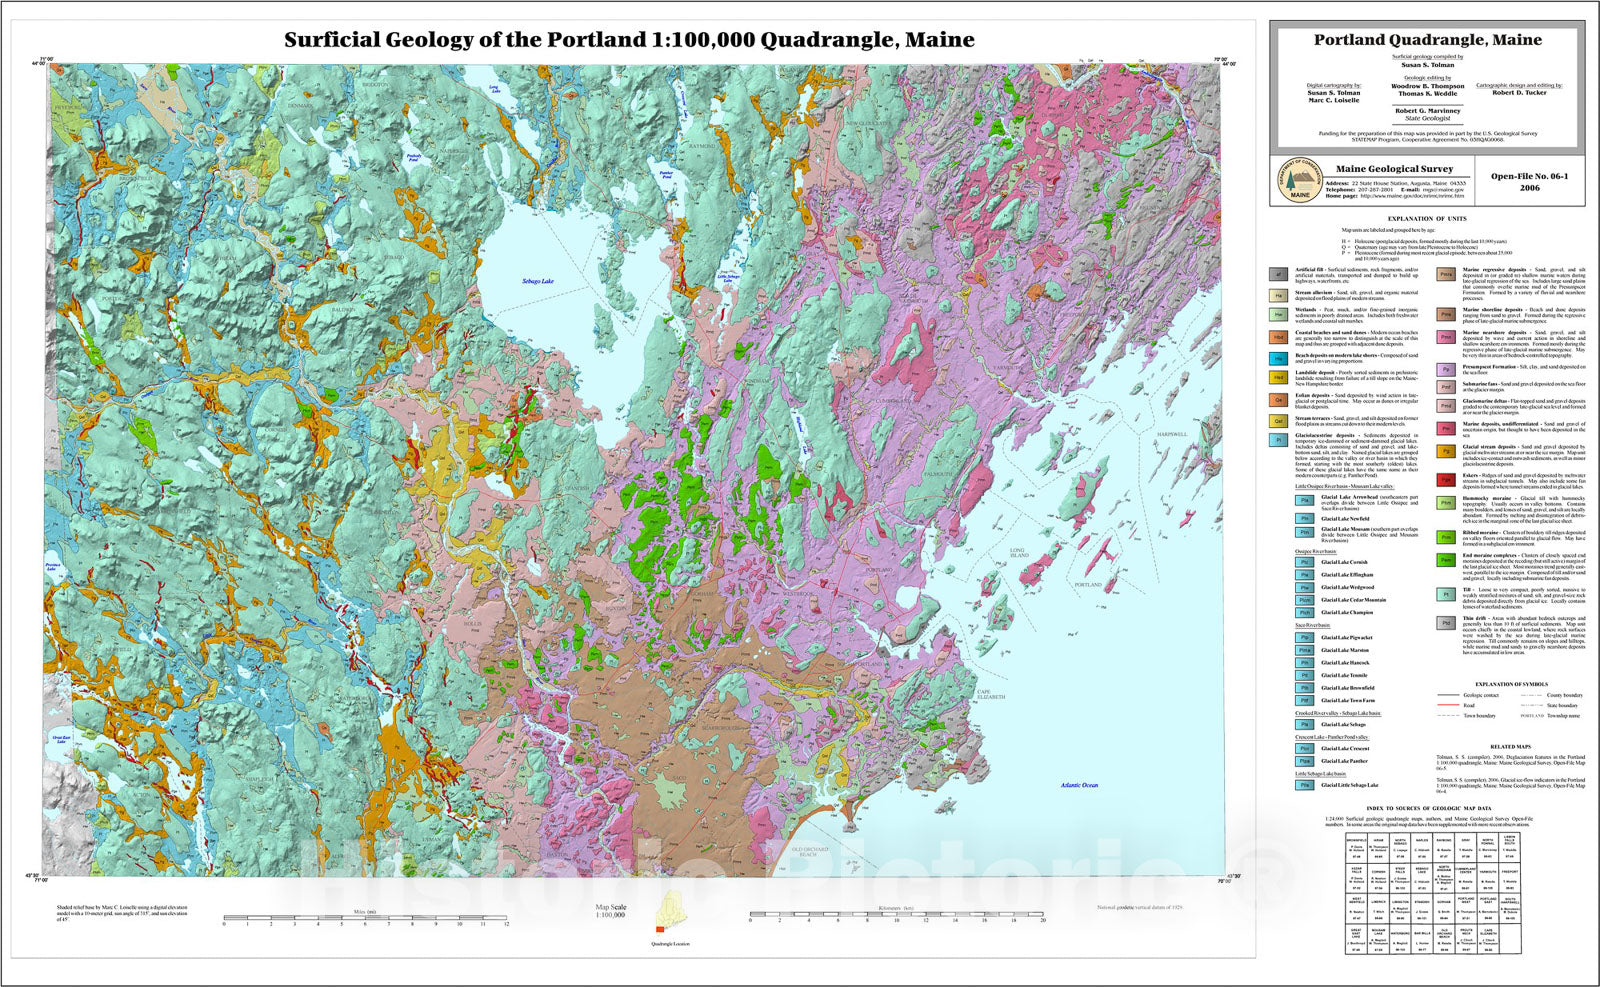Select the Glacial Lake Crescent swatch
The height and width of the screenshot is (987, 1600).
(x=1305, y=748)
